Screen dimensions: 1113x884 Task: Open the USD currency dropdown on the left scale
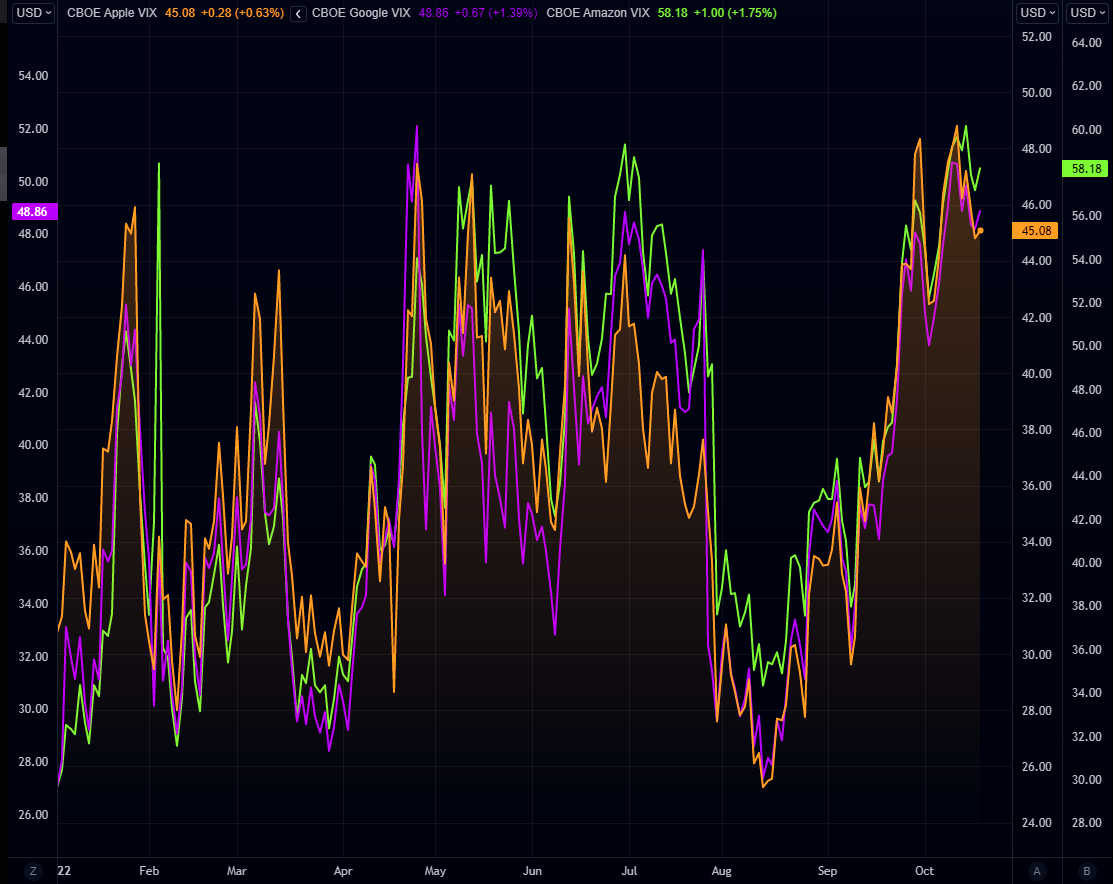click(x=33, y=13)
